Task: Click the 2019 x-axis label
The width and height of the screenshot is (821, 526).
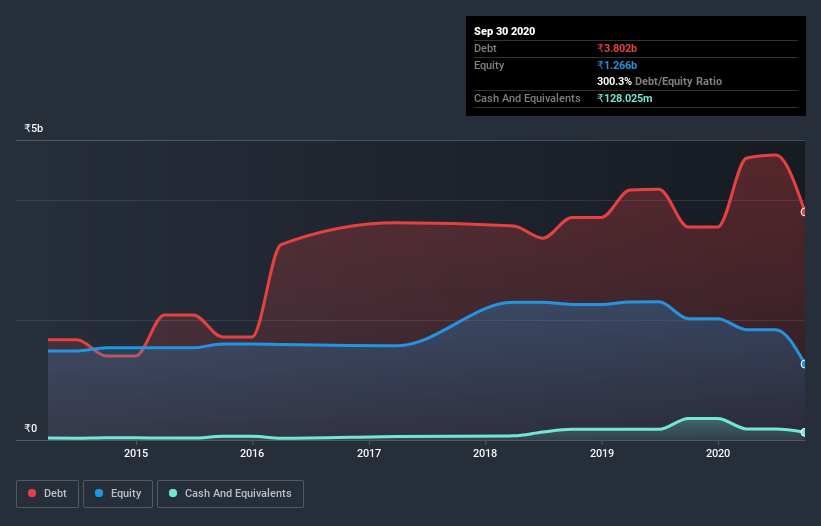Action: 602,453
